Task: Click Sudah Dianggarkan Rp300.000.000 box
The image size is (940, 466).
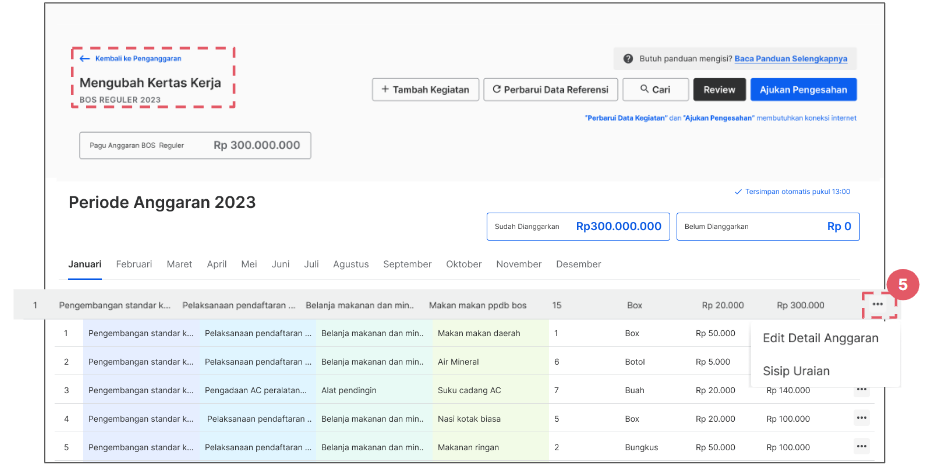Action: (x=578, y=227)
